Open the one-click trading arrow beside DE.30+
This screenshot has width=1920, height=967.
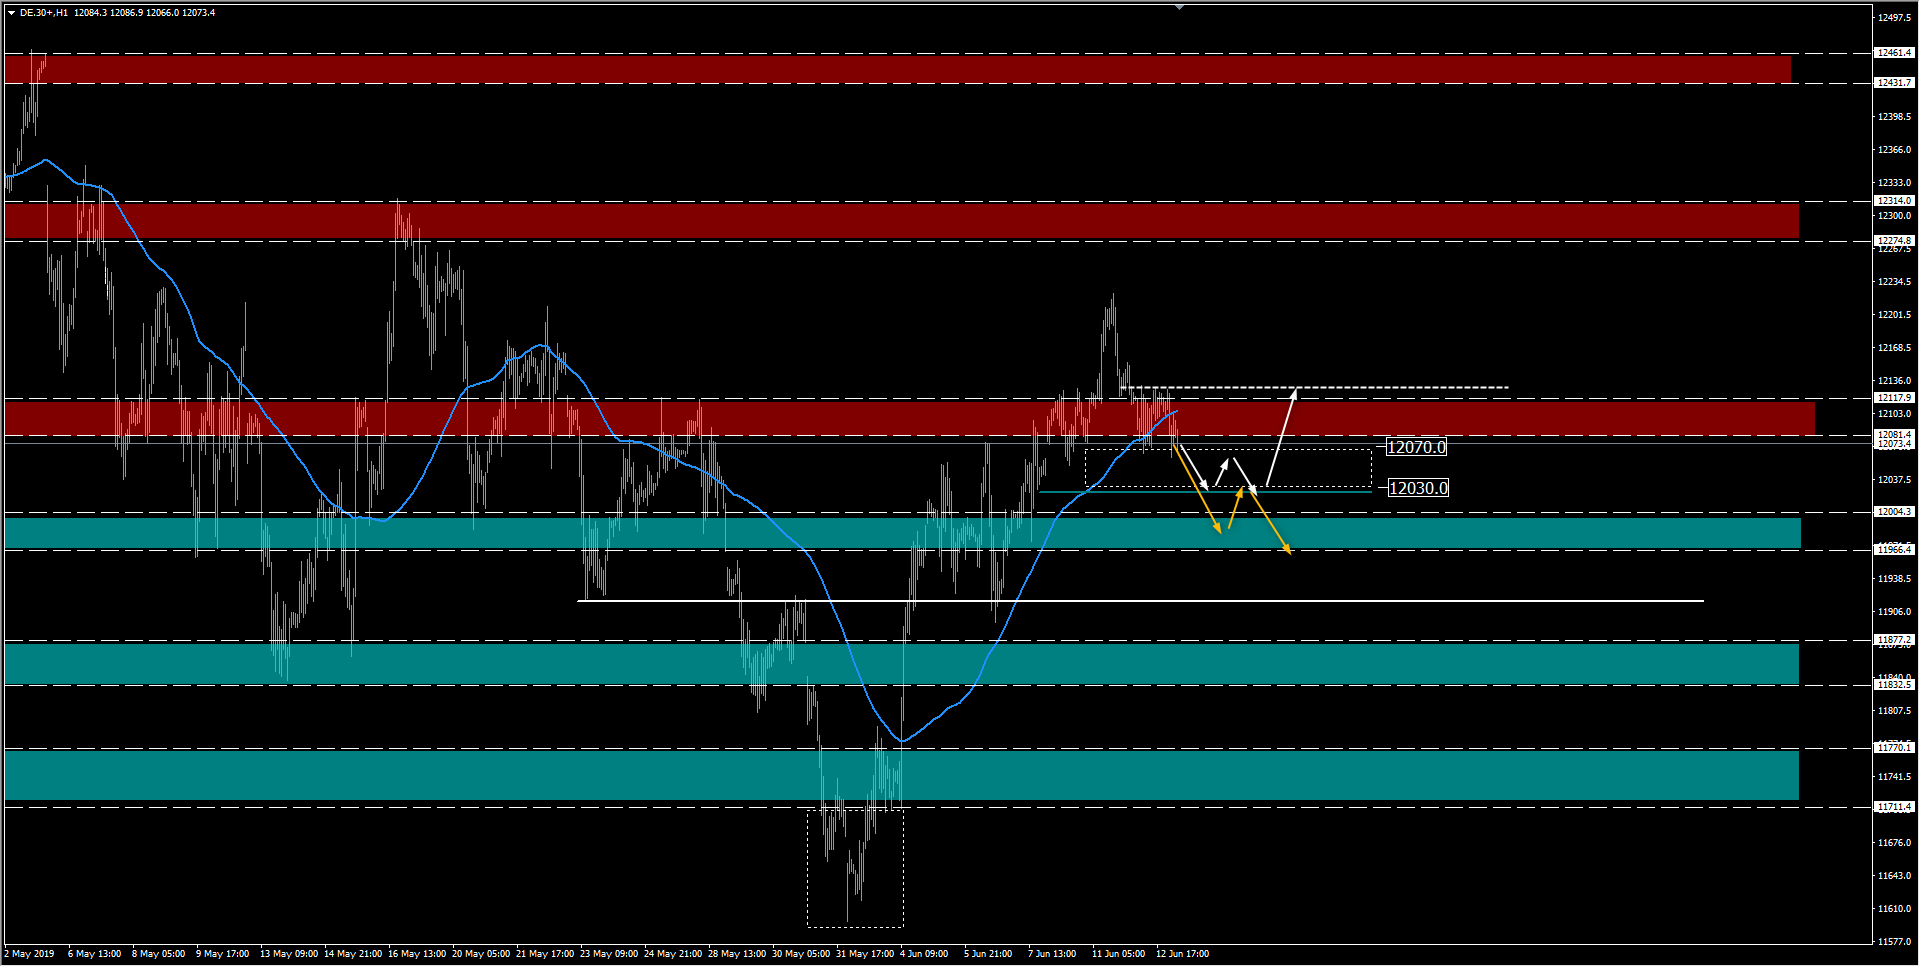coord(11,13)
